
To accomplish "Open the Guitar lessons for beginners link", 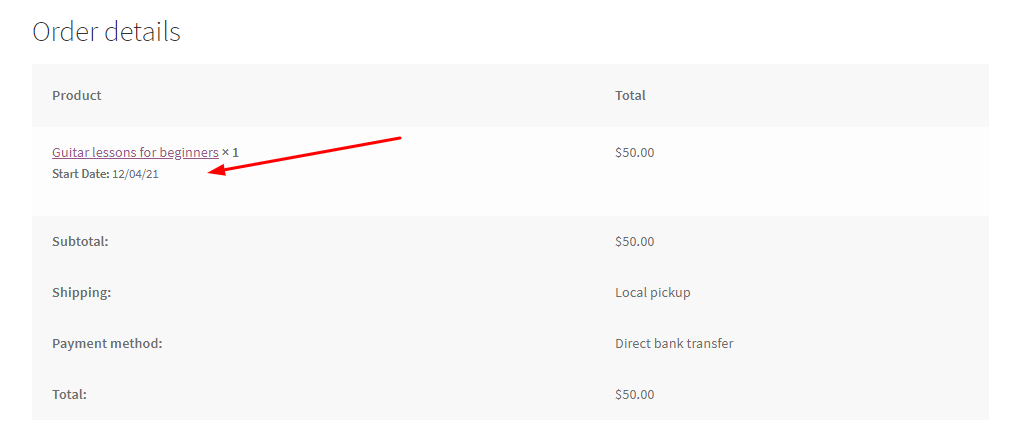I will 135,153.
